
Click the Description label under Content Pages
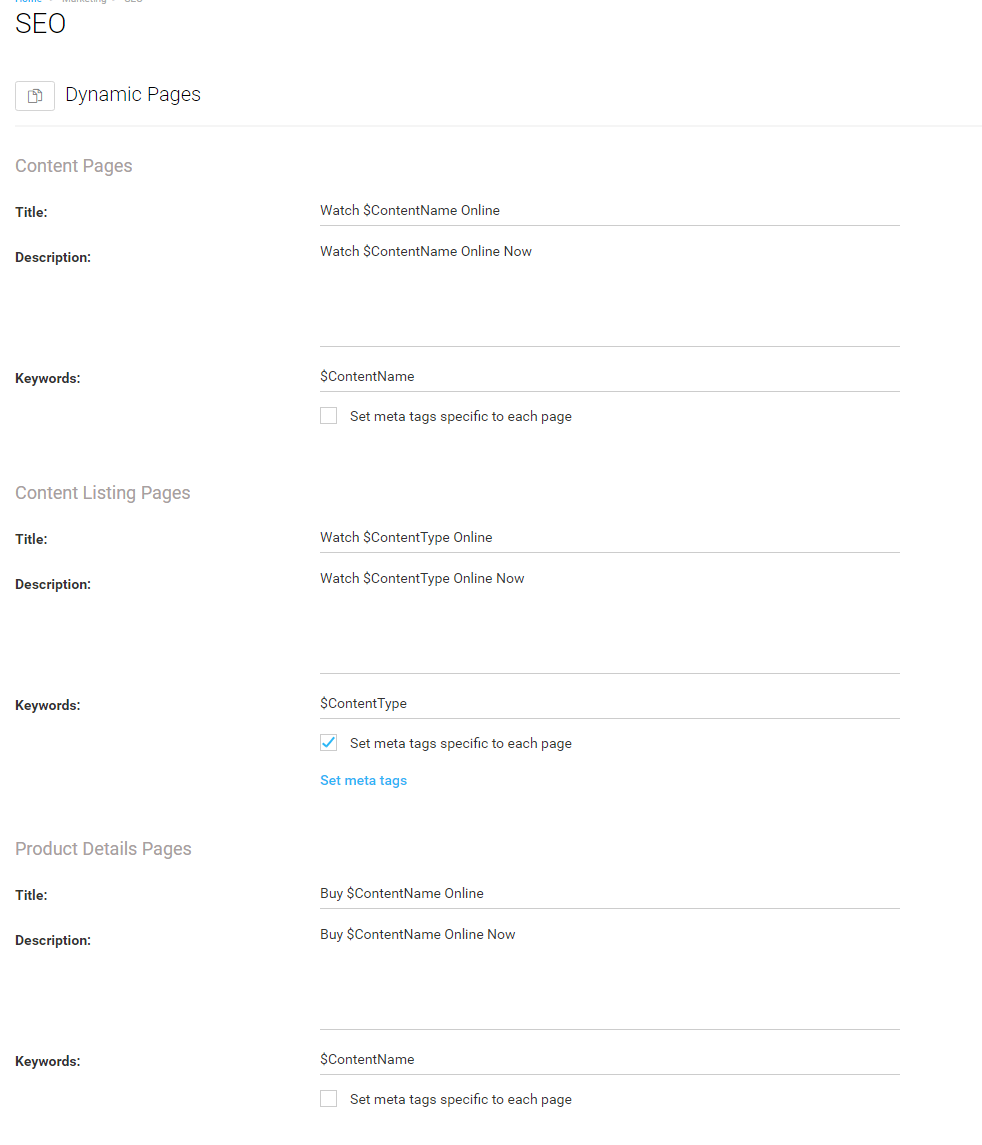point(53,258)
